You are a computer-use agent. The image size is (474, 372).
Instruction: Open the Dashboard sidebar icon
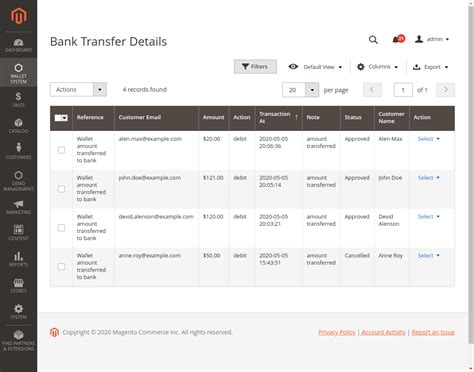point(18,46)
